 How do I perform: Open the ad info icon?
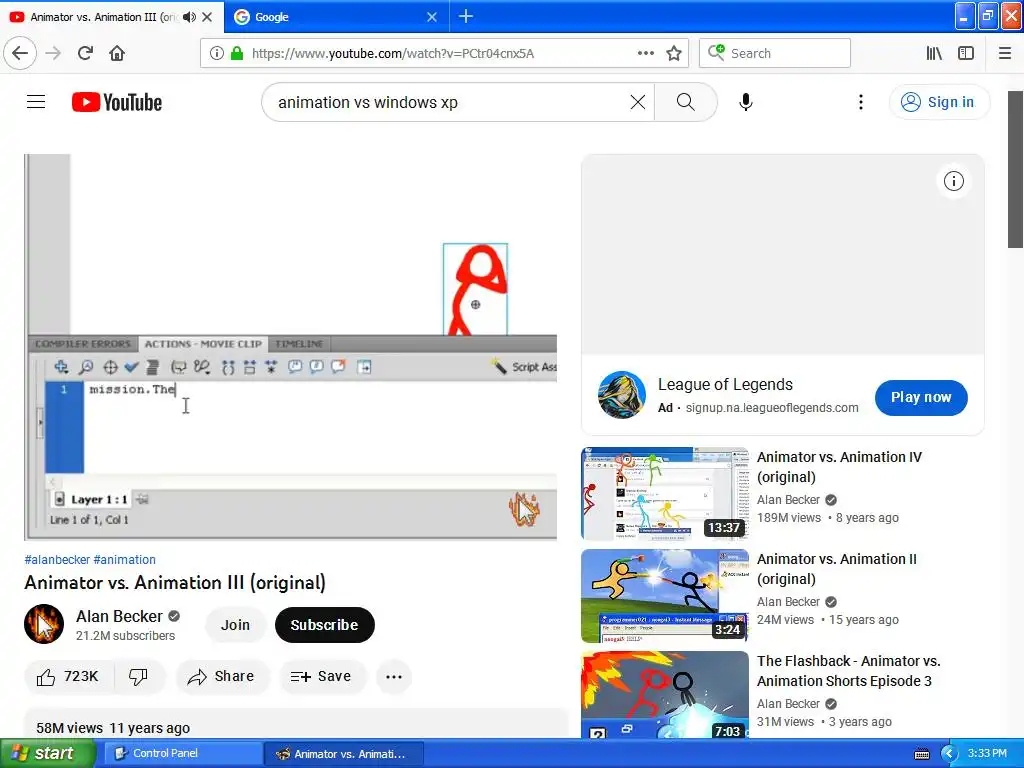click(x=953, y=181)
